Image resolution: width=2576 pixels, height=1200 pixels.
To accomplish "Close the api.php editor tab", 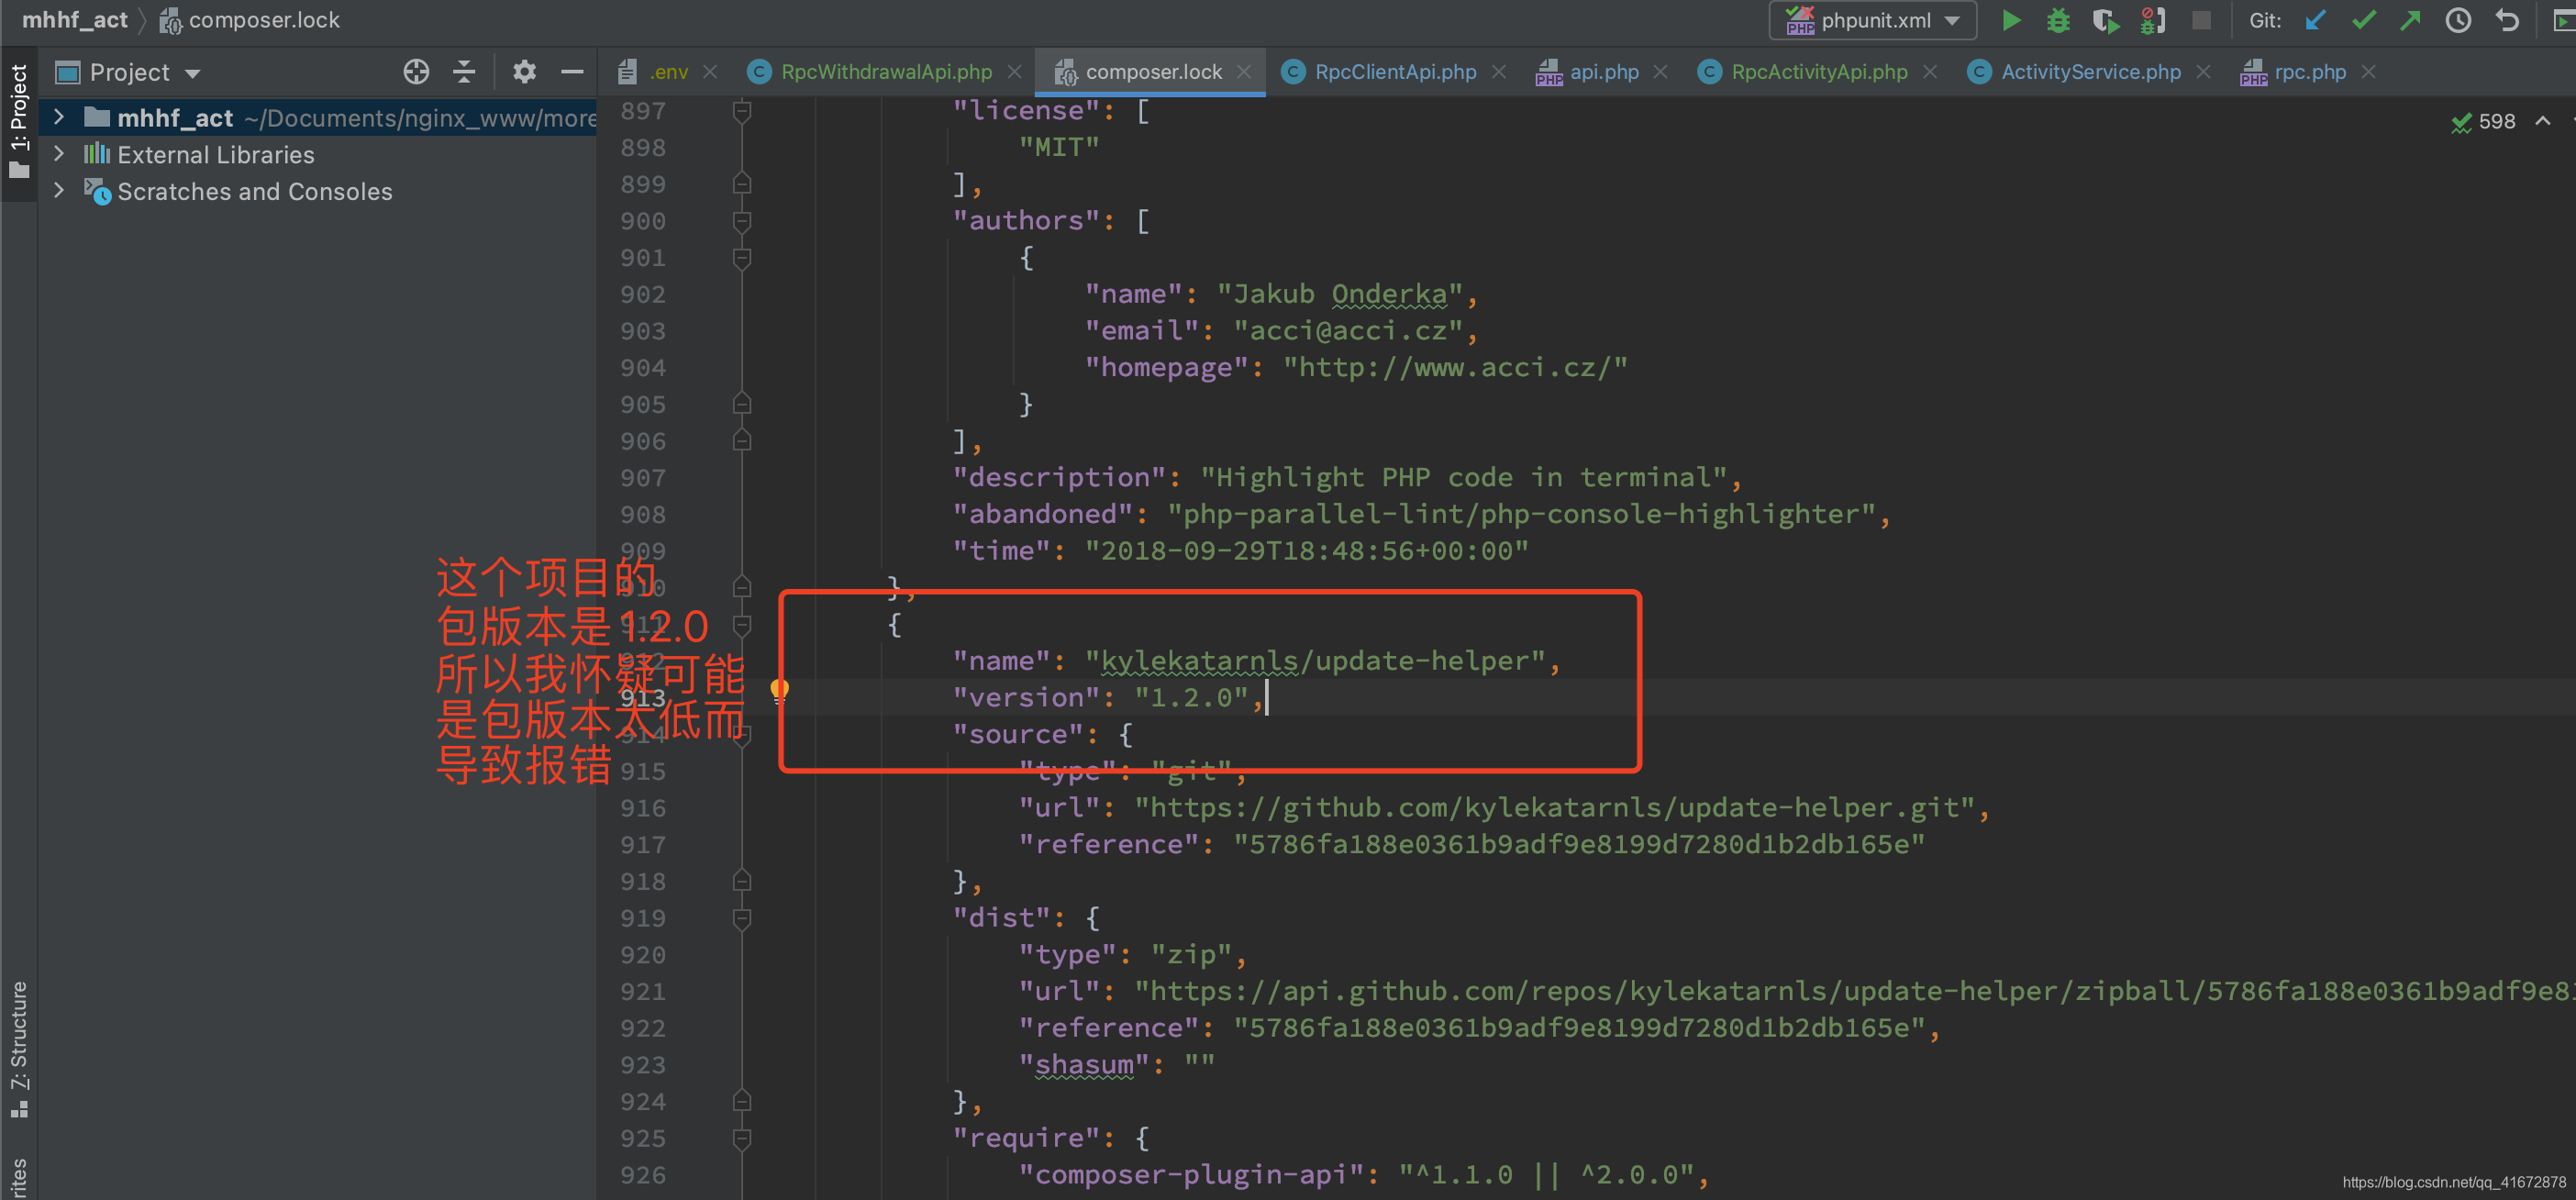I will click(1661, 71).
